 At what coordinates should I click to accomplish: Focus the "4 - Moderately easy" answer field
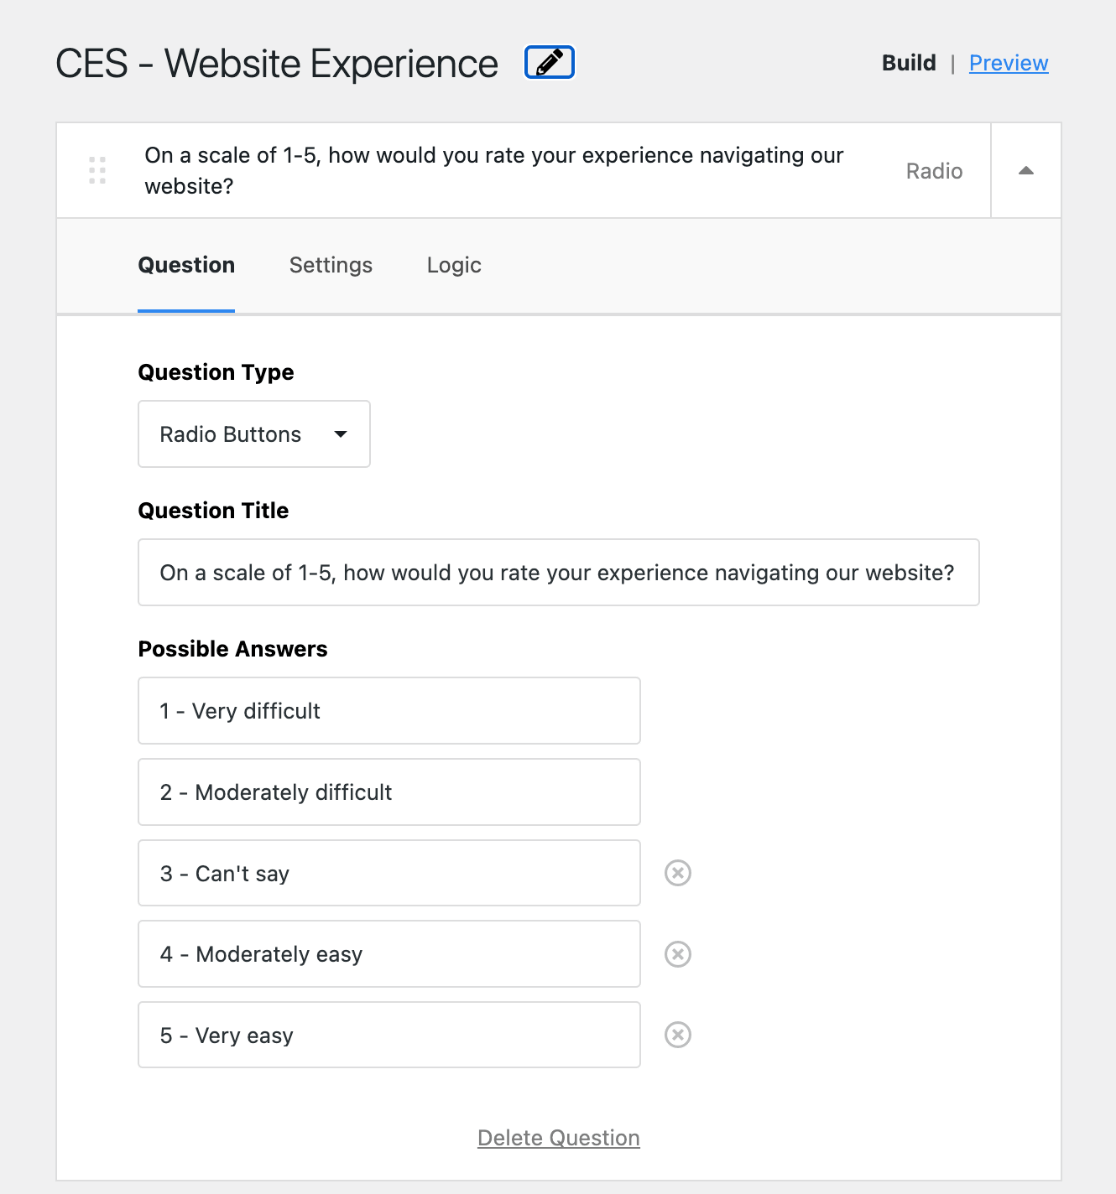(389, 954)
